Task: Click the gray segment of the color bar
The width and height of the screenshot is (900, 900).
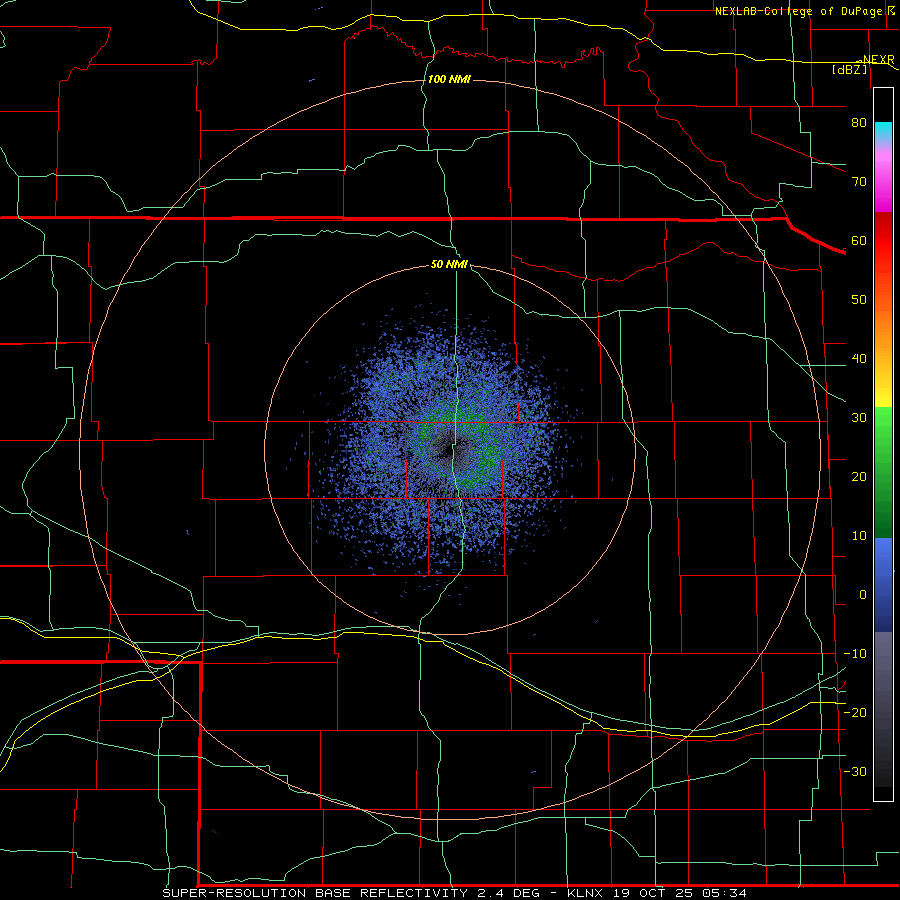Action: click(x=883, y=709)
